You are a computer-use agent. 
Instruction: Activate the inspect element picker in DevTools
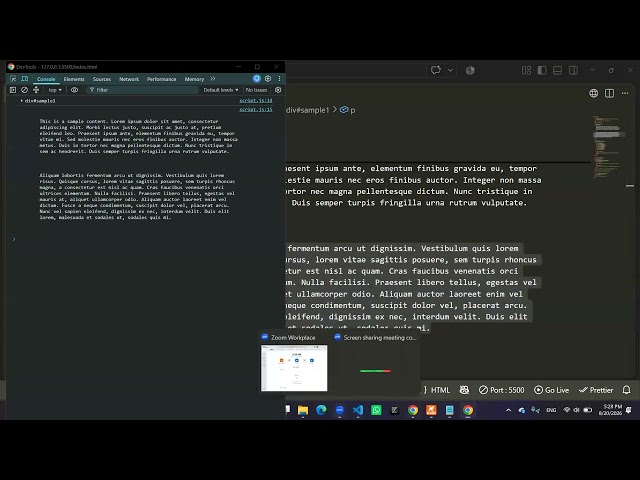[13, 79]
